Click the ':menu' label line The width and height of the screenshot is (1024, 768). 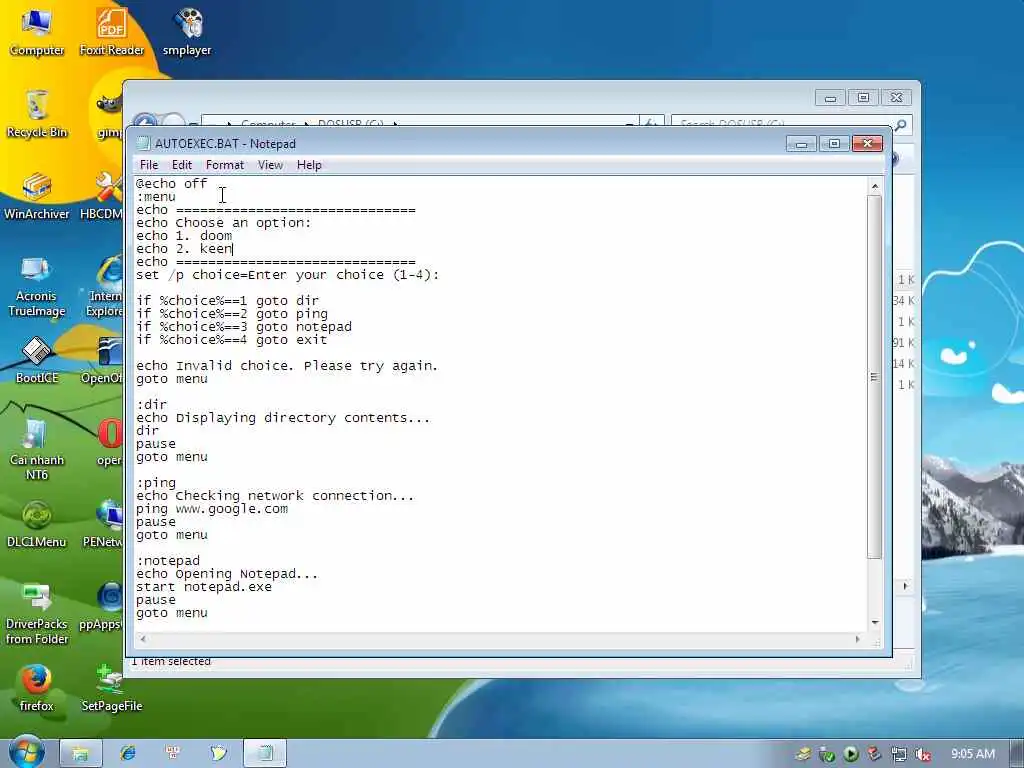pos(156,197)
